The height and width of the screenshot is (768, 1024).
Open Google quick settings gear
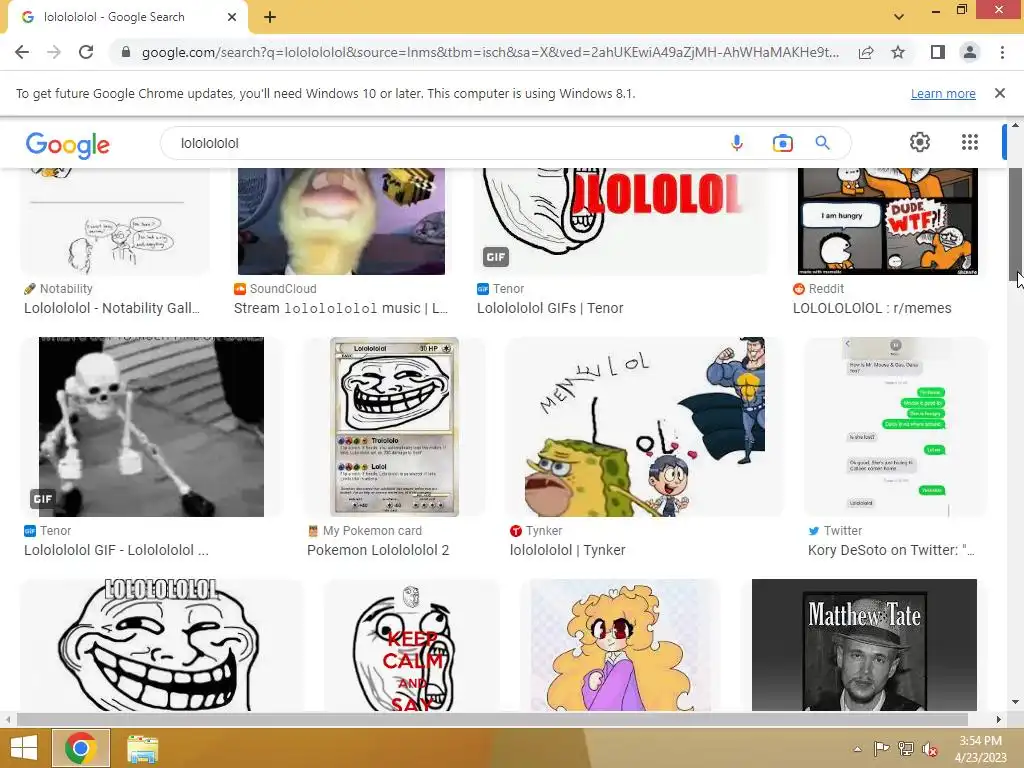tap(920, 142)
